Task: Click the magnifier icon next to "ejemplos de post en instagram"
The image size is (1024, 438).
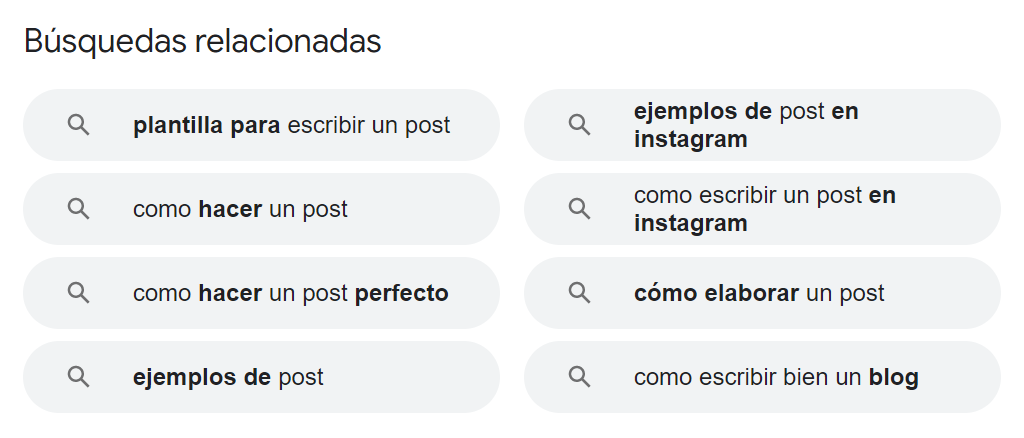Action: [579, 125]
